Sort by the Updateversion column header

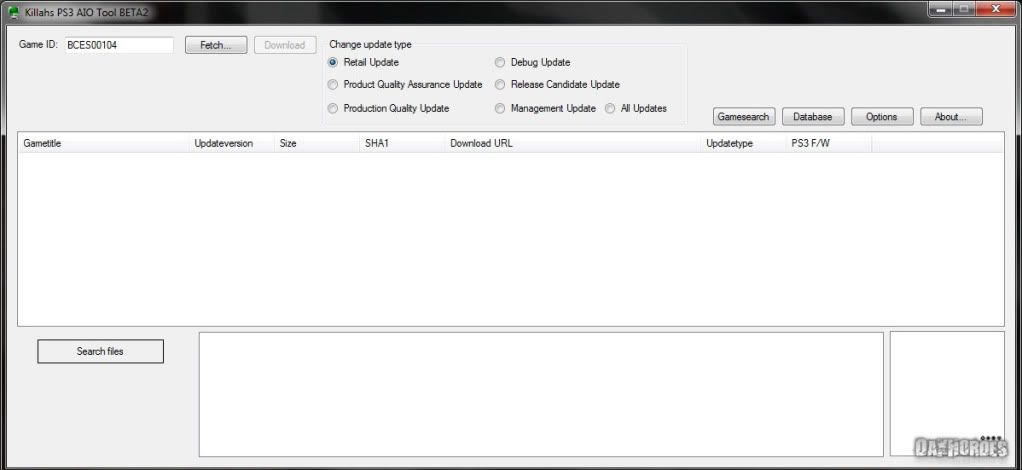point(232,143)
